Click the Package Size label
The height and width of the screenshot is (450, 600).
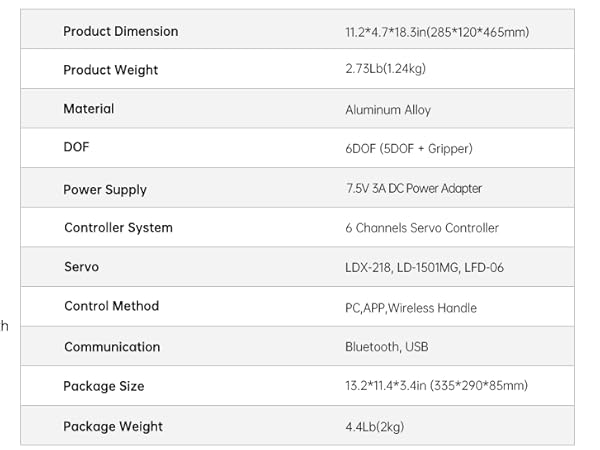pos(104,386)
